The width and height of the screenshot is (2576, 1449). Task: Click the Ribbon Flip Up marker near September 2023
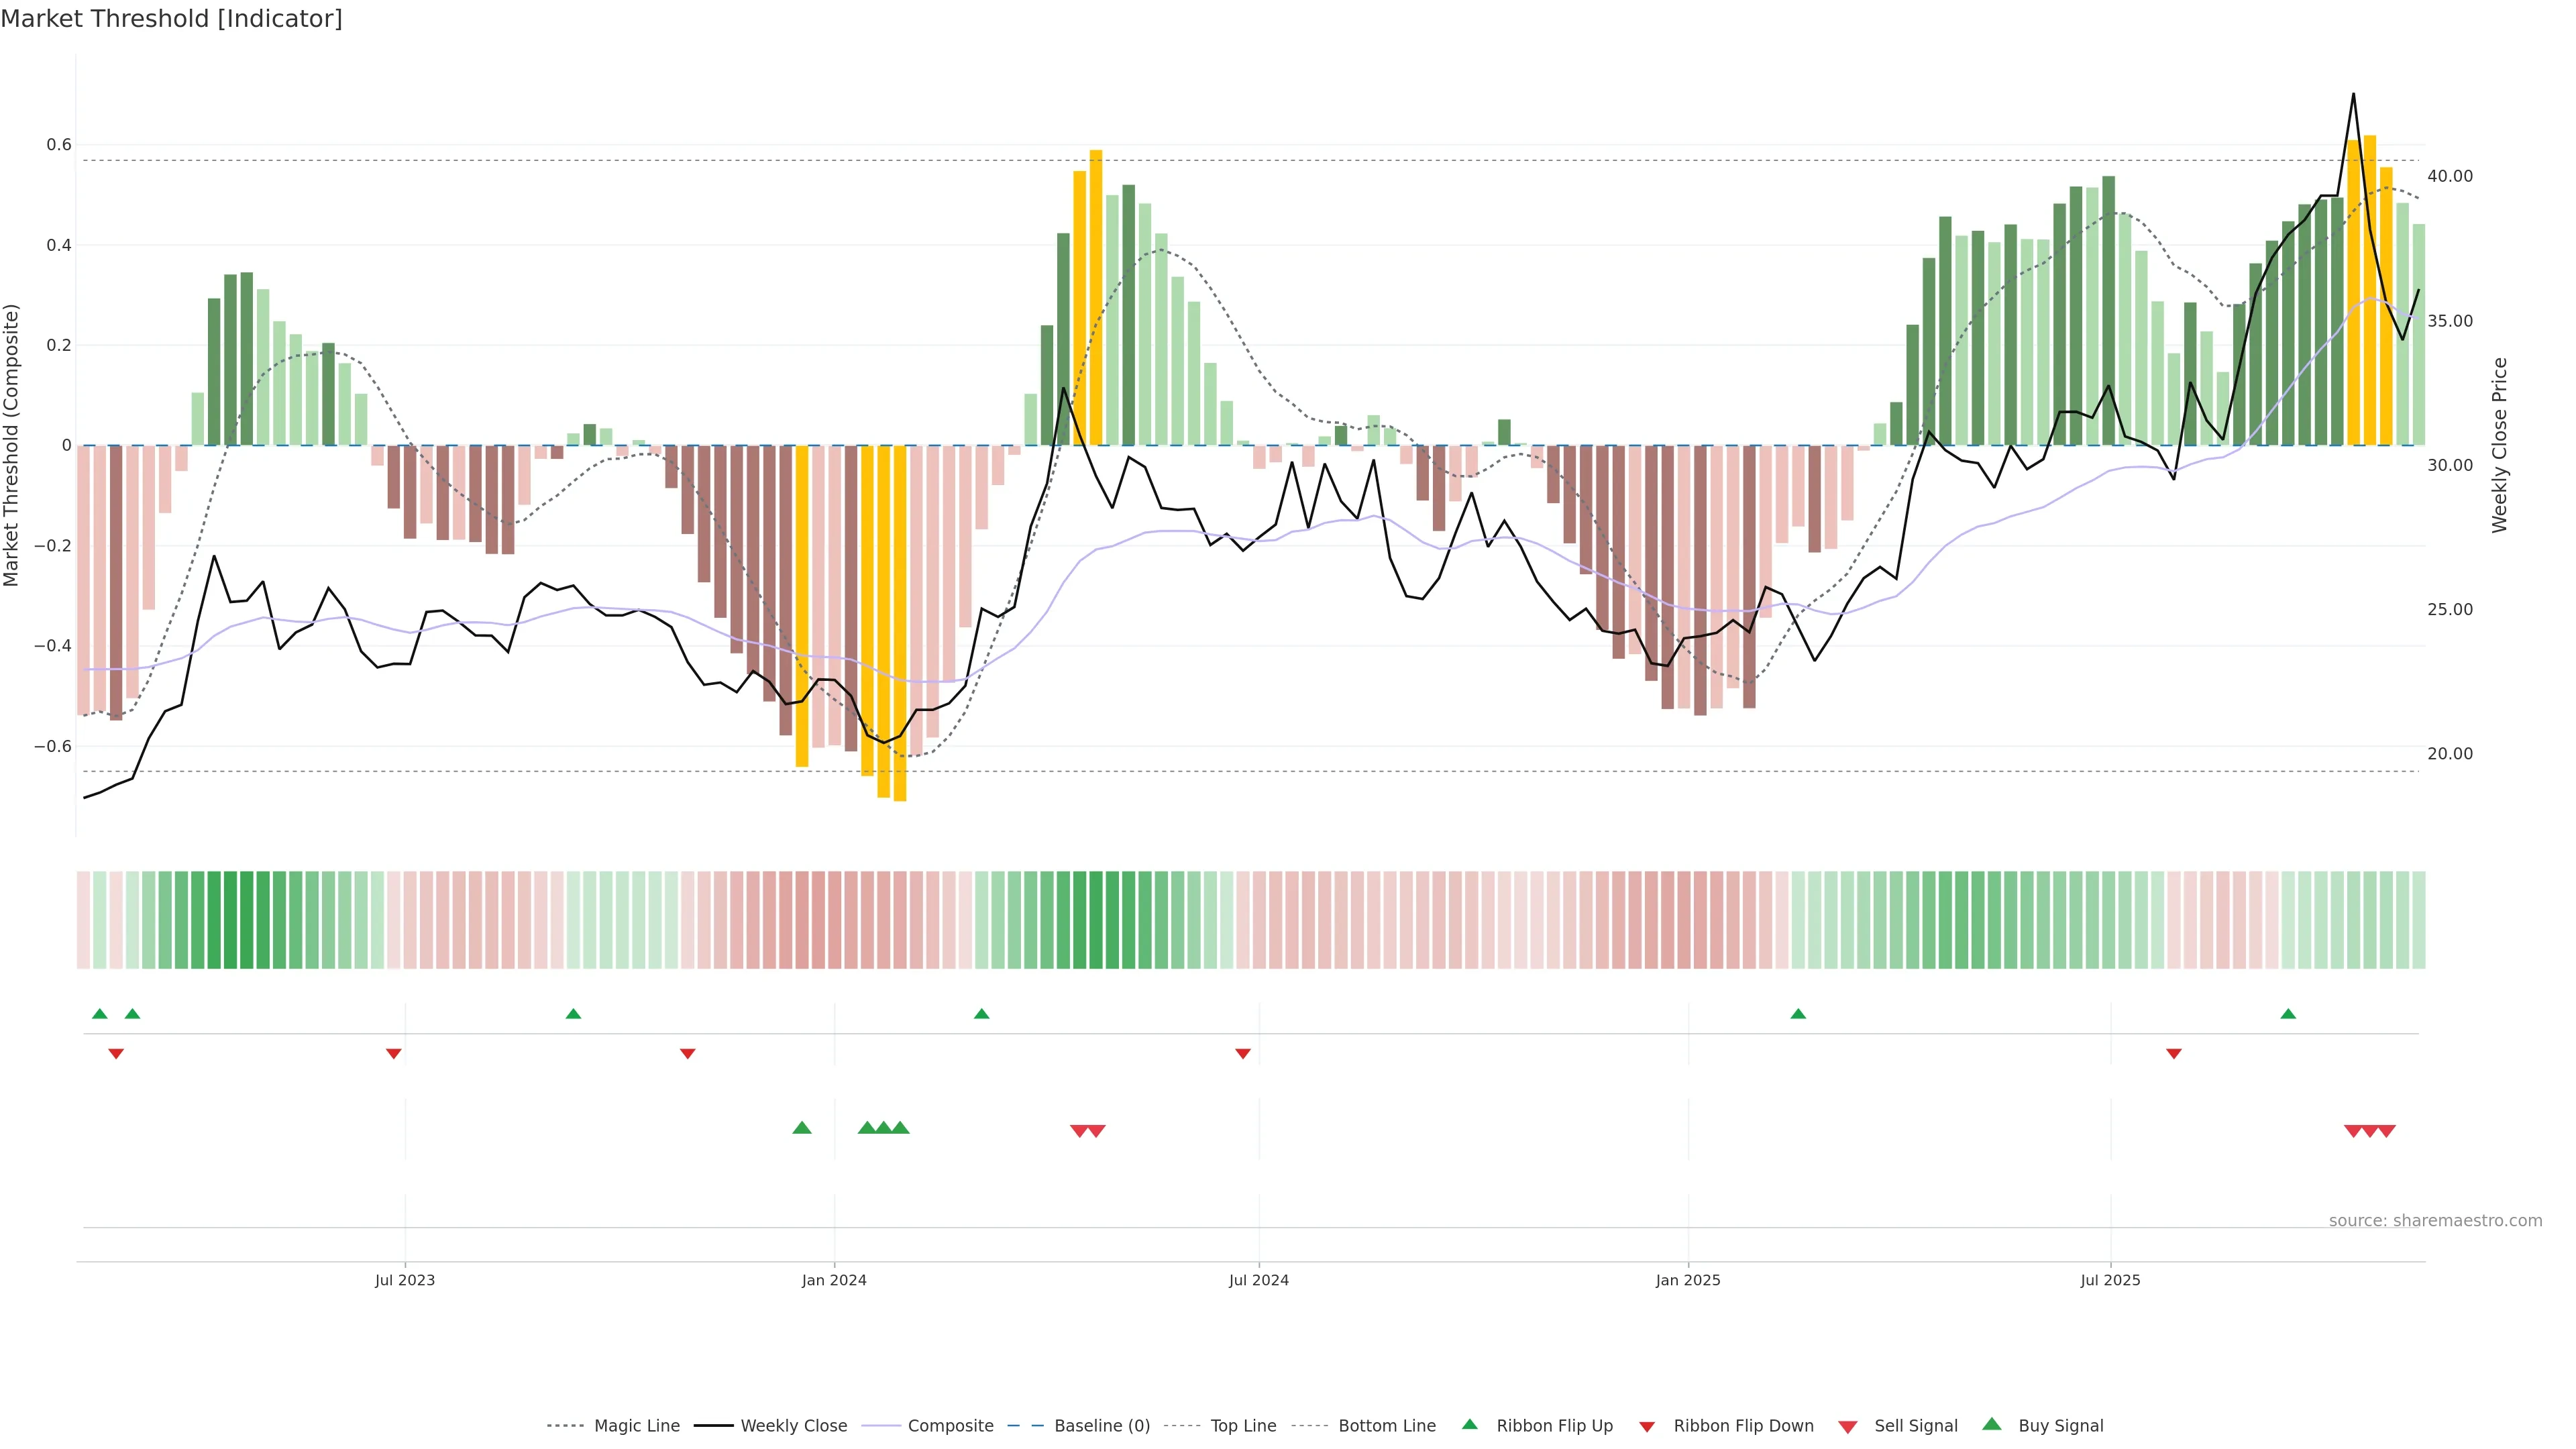(x=573, y=1014)
